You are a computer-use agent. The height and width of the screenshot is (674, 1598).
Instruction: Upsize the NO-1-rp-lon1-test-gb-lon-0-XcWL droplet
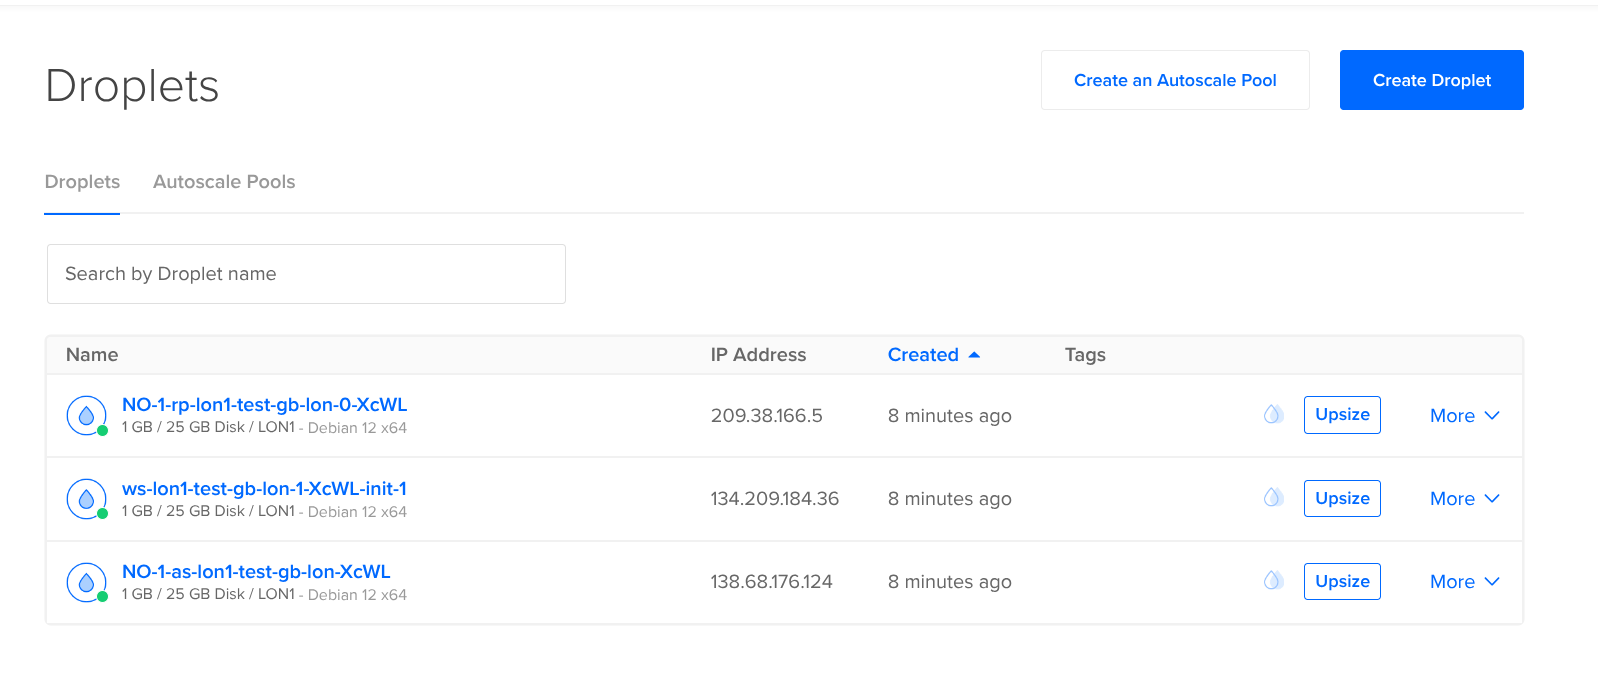(x=1341, y=414)
